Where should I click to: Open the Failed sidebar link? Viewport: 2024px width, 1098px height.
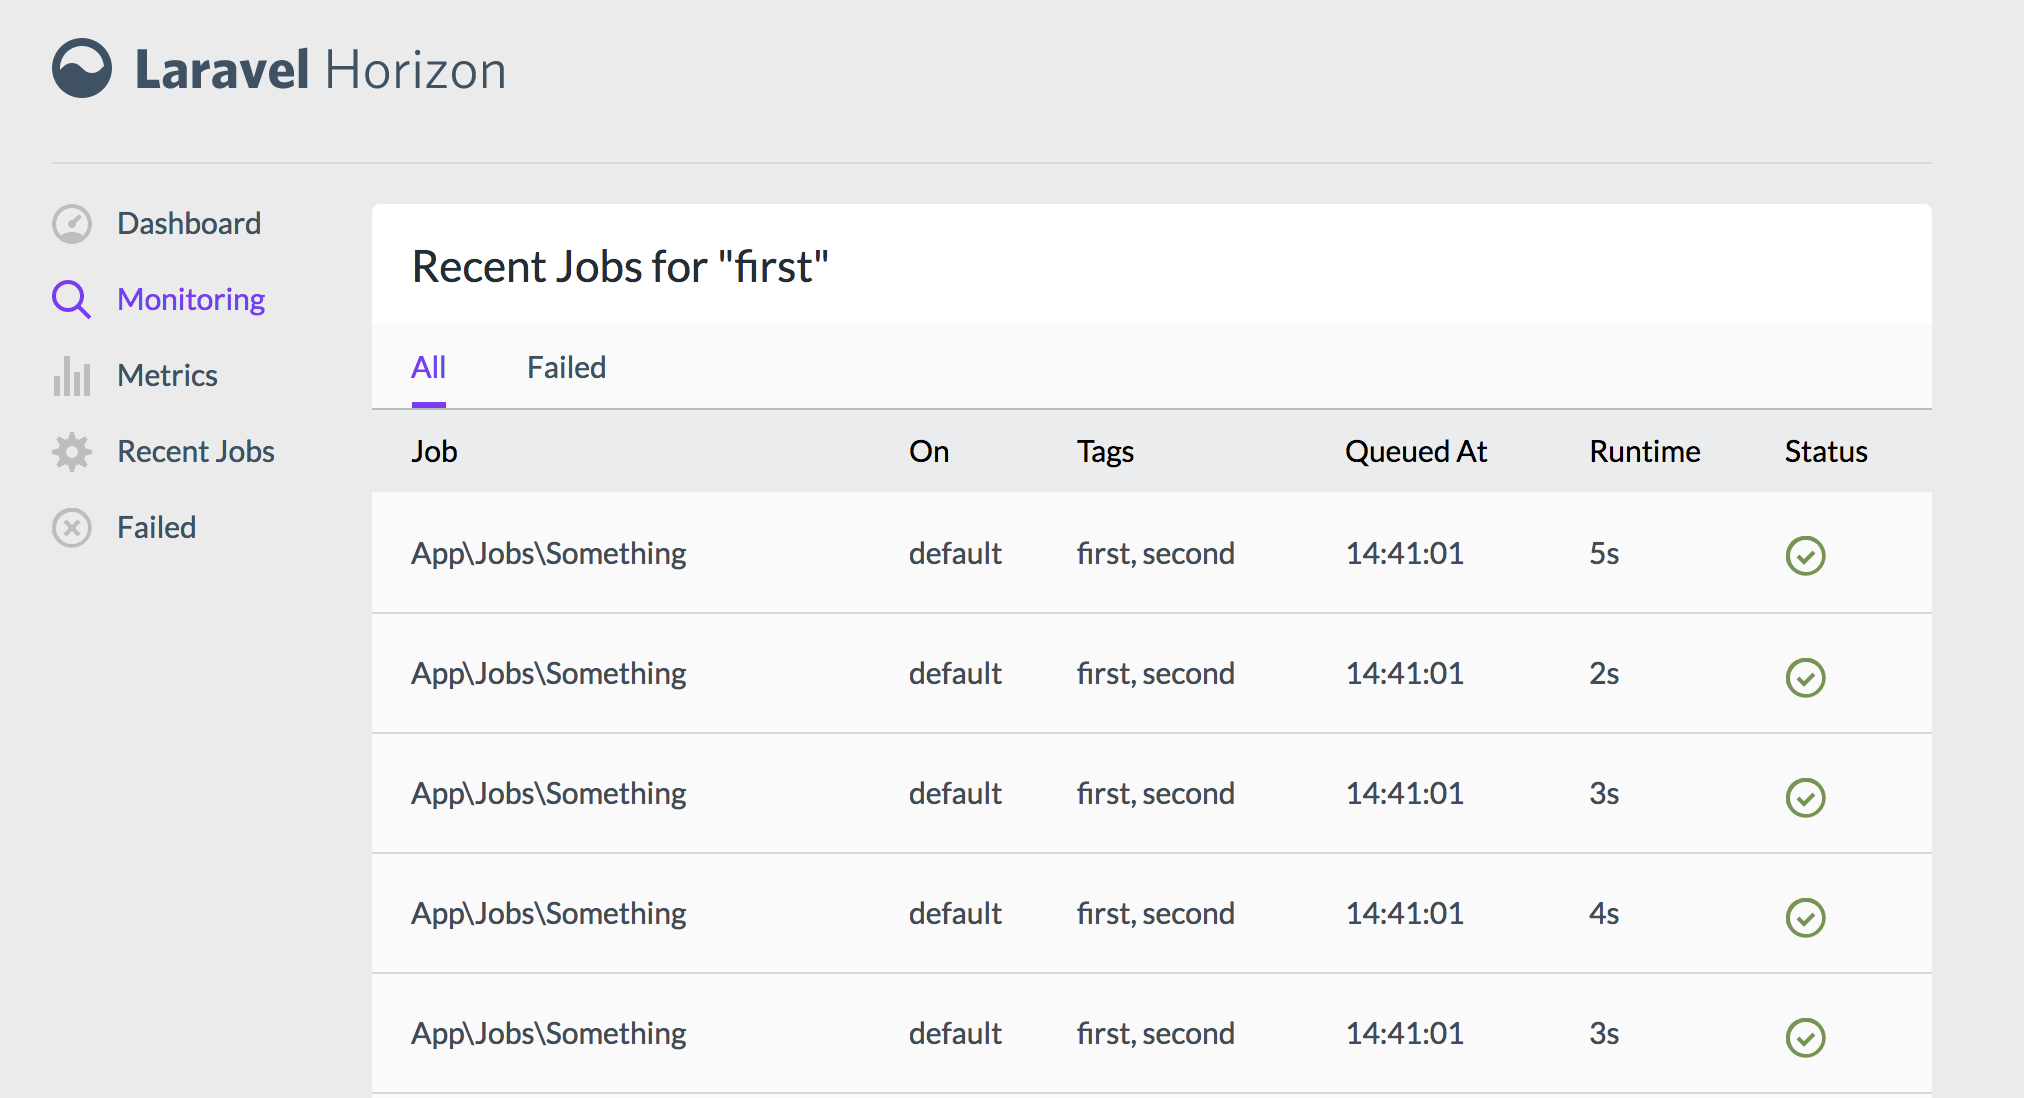click(156, 527)
